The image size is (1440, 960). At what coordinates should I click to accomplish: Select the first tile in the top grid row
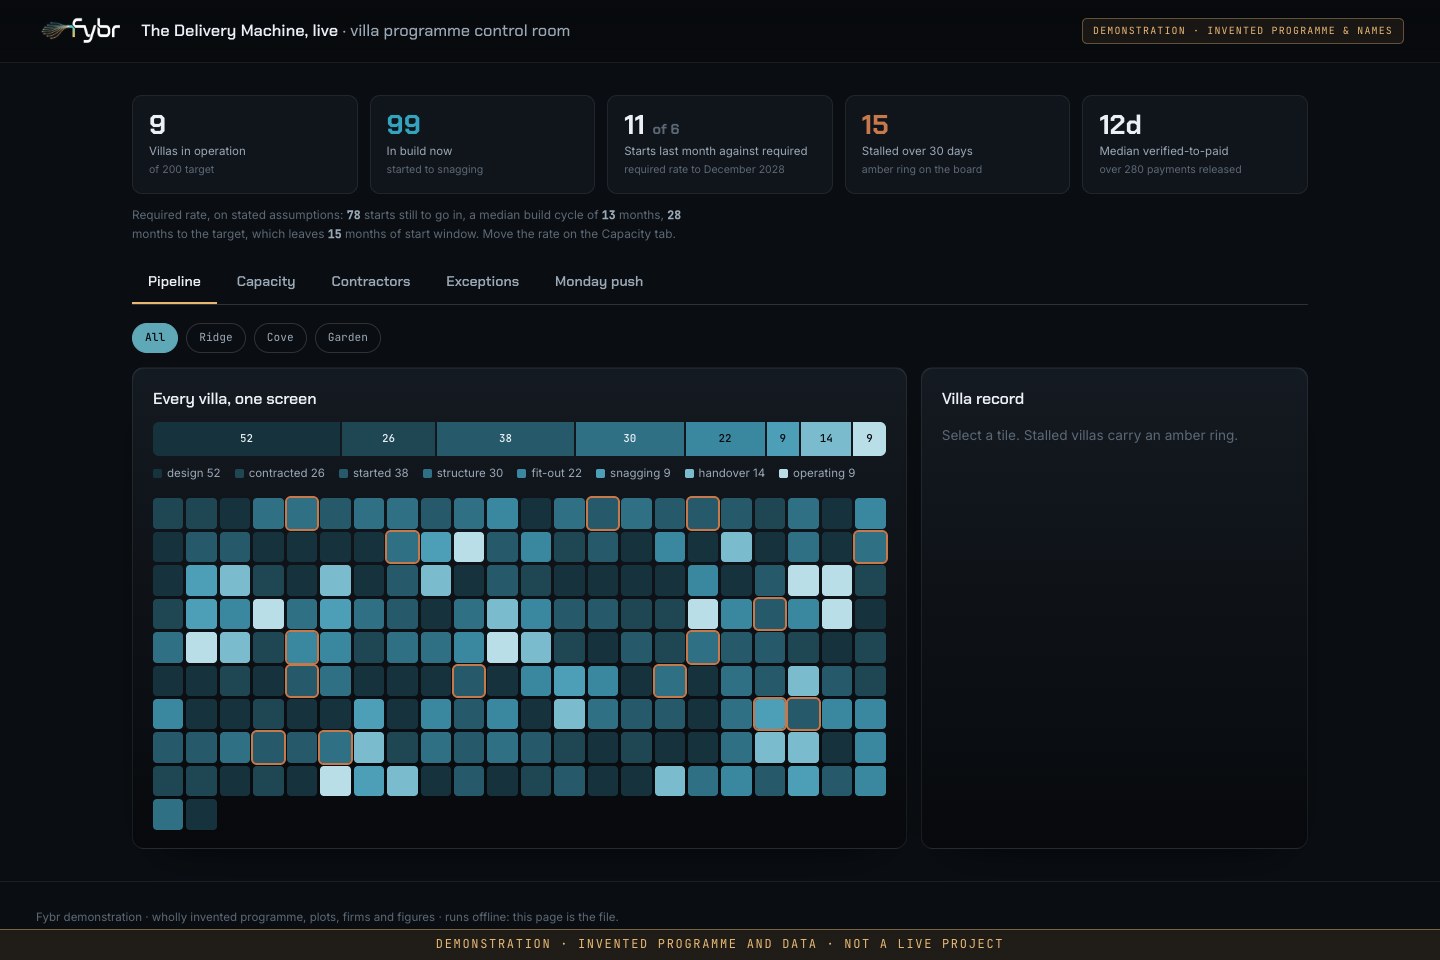(x=168, y=514)
